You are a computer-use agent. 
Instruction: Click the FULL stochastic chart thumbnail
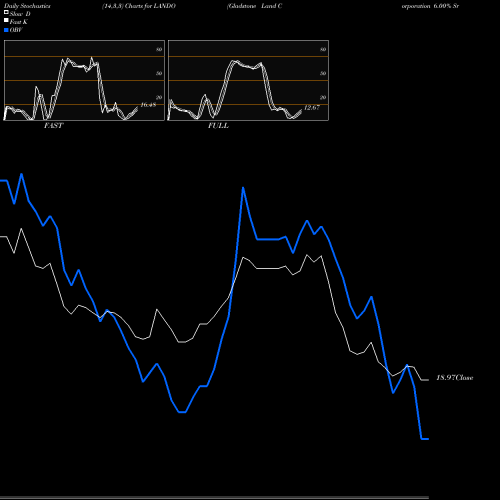[248, 80]
